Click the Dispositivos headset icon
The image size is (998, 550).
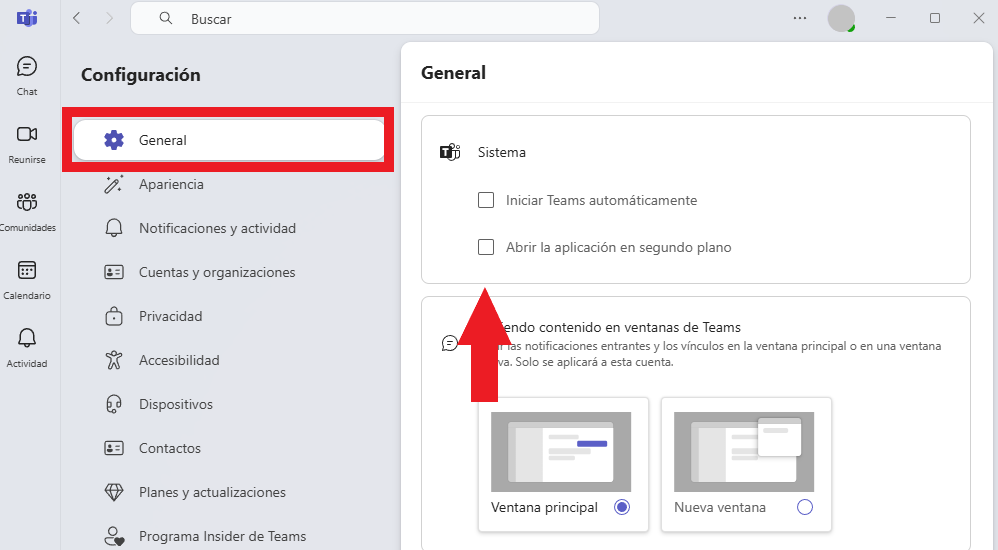(114, 404)
